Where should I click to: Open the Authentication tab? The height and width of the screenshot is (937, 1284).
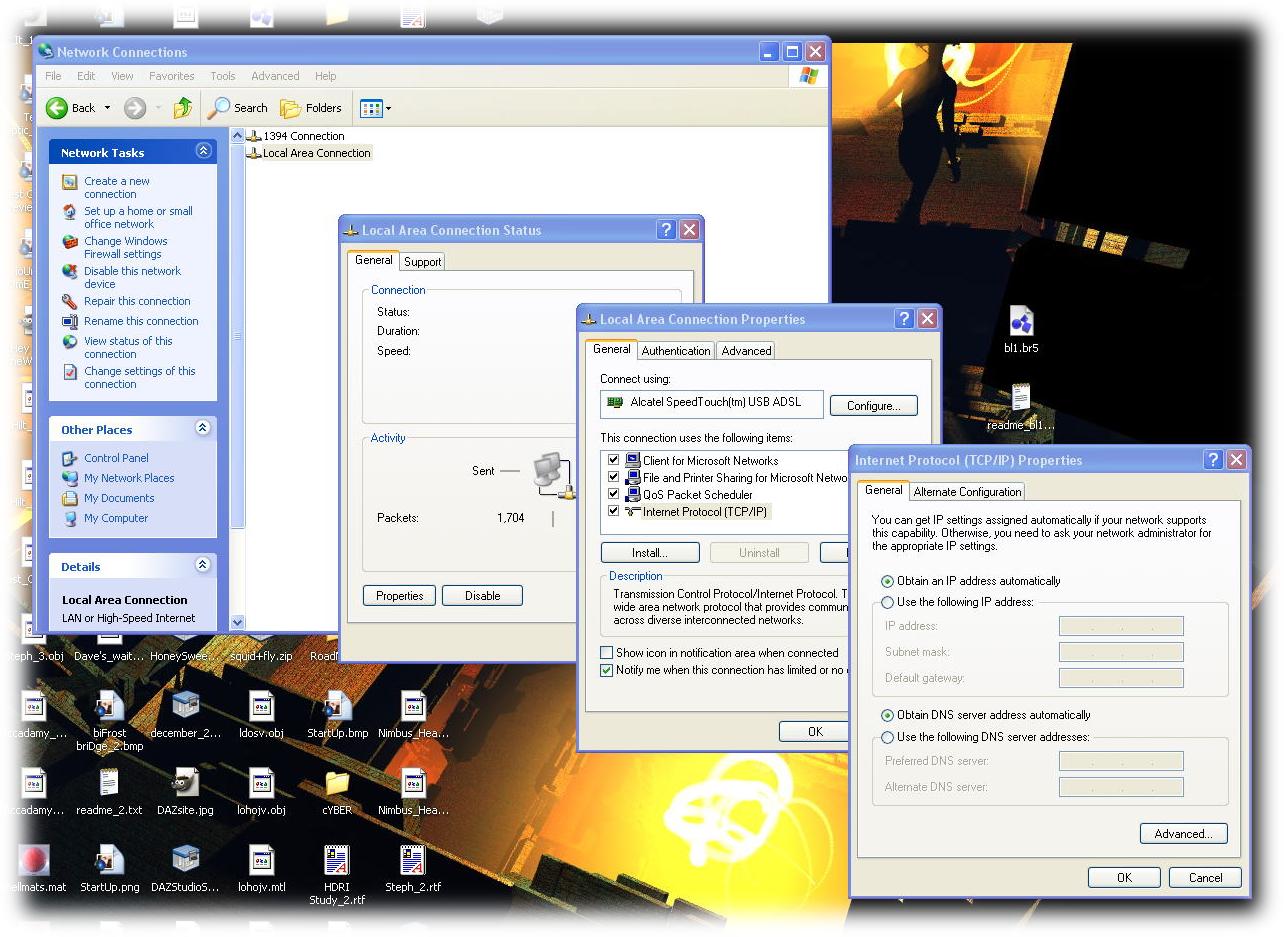point(676,351)
